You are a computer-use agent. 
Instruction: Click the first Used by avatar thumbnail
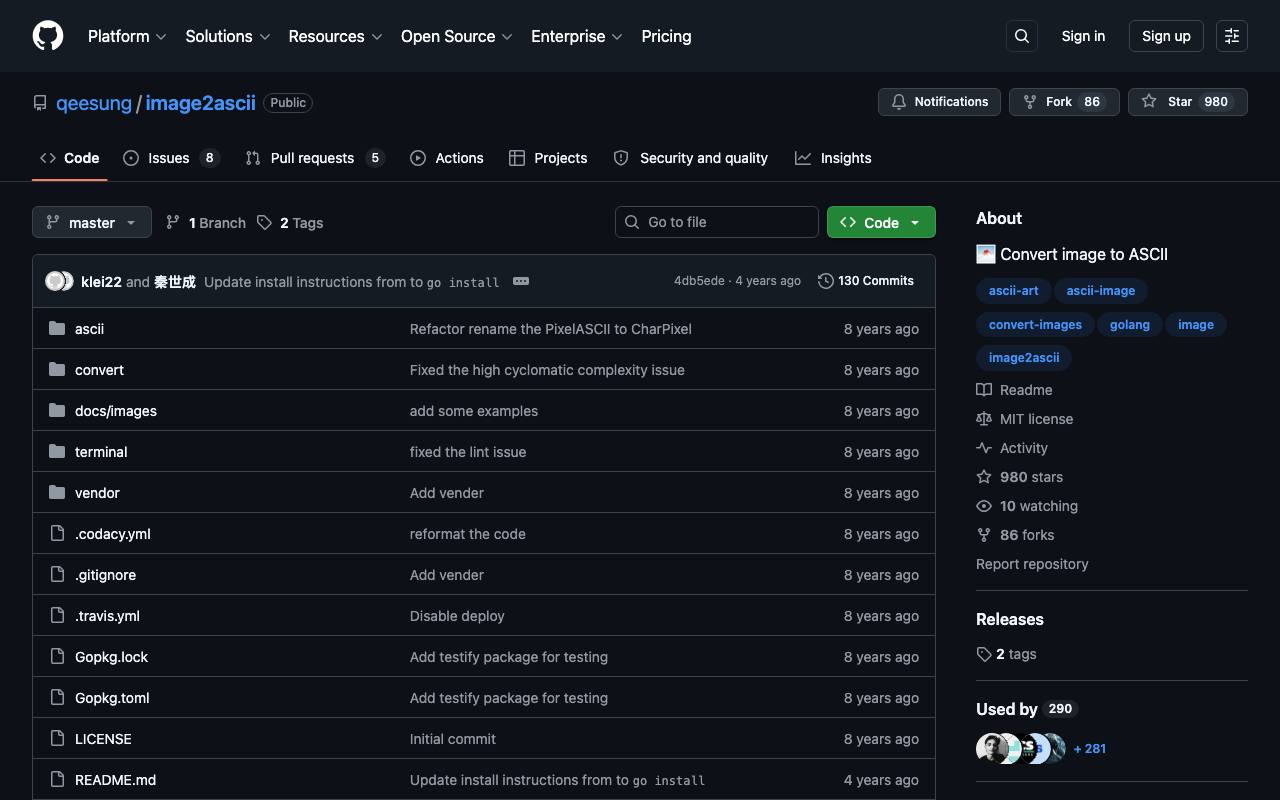coord(991,748)
